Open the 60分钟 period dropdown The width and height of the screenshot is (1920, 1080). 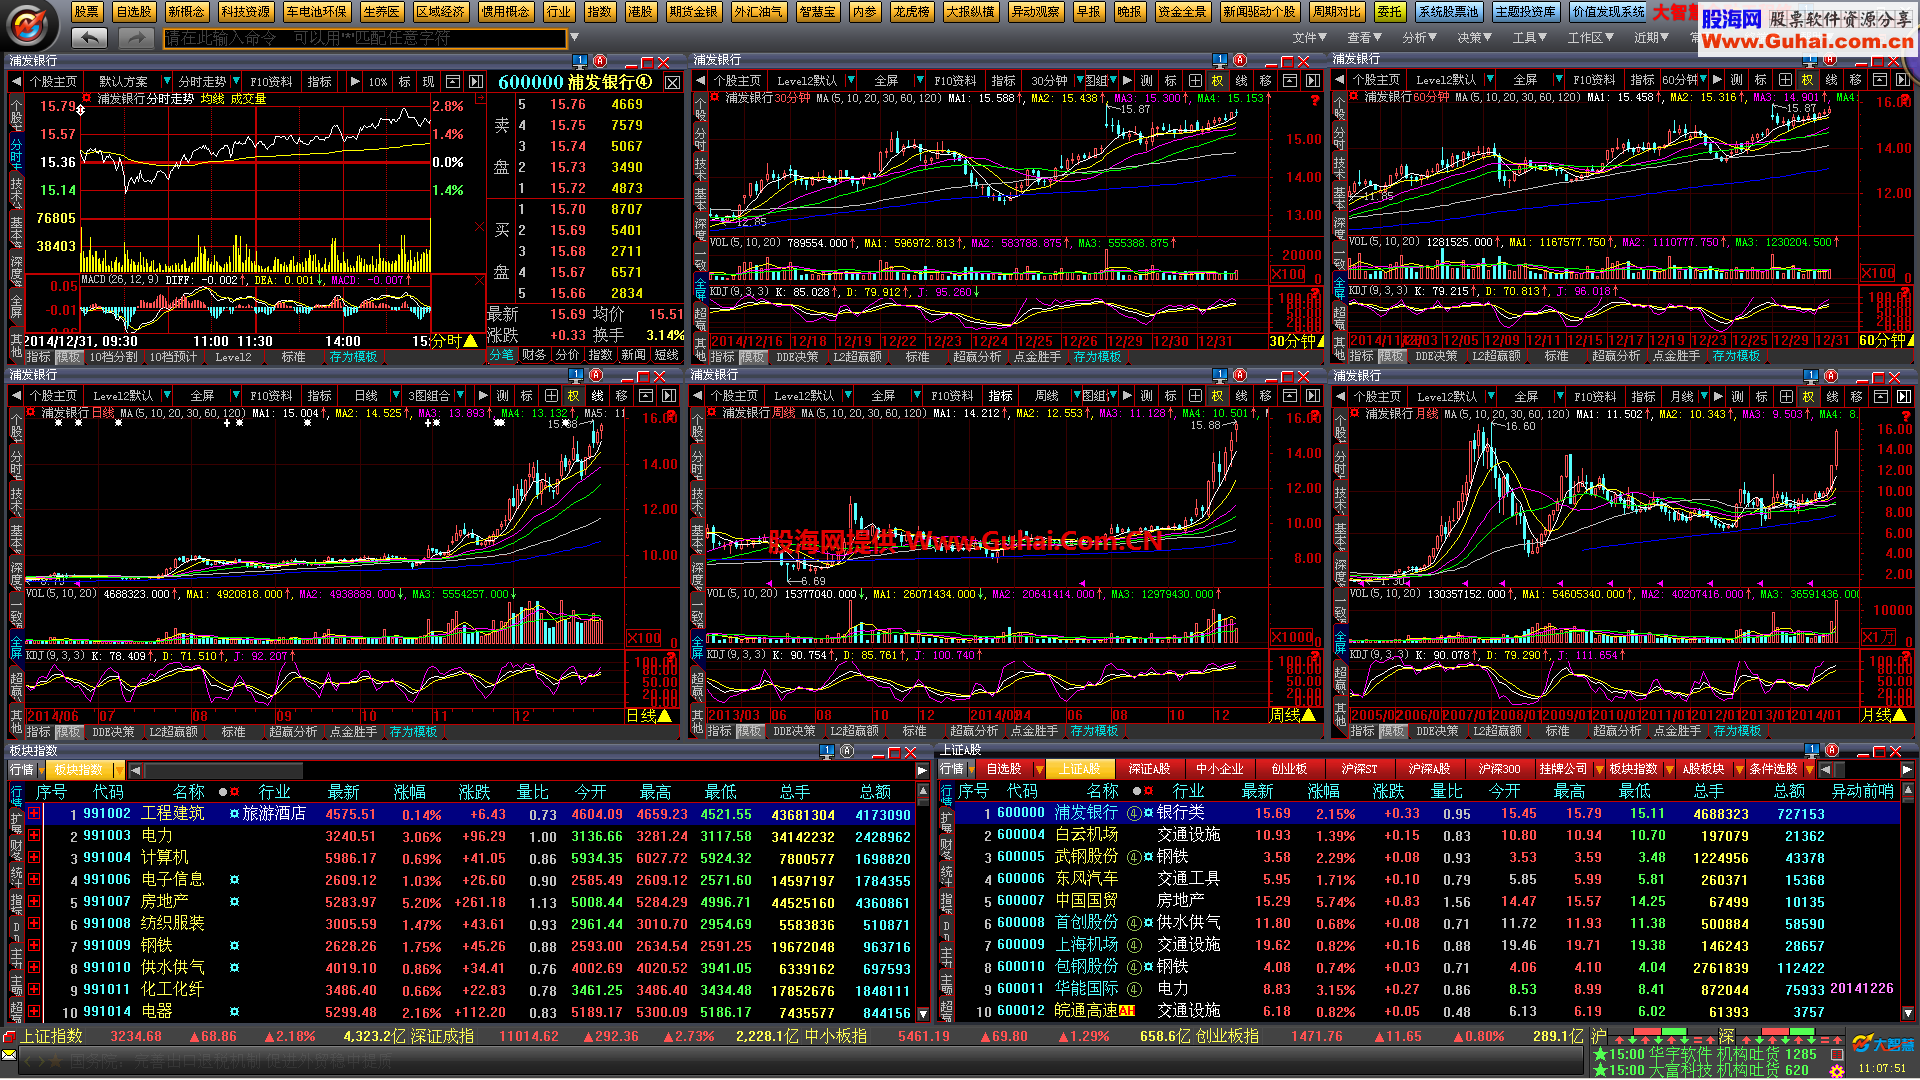tap(1705, 80)
